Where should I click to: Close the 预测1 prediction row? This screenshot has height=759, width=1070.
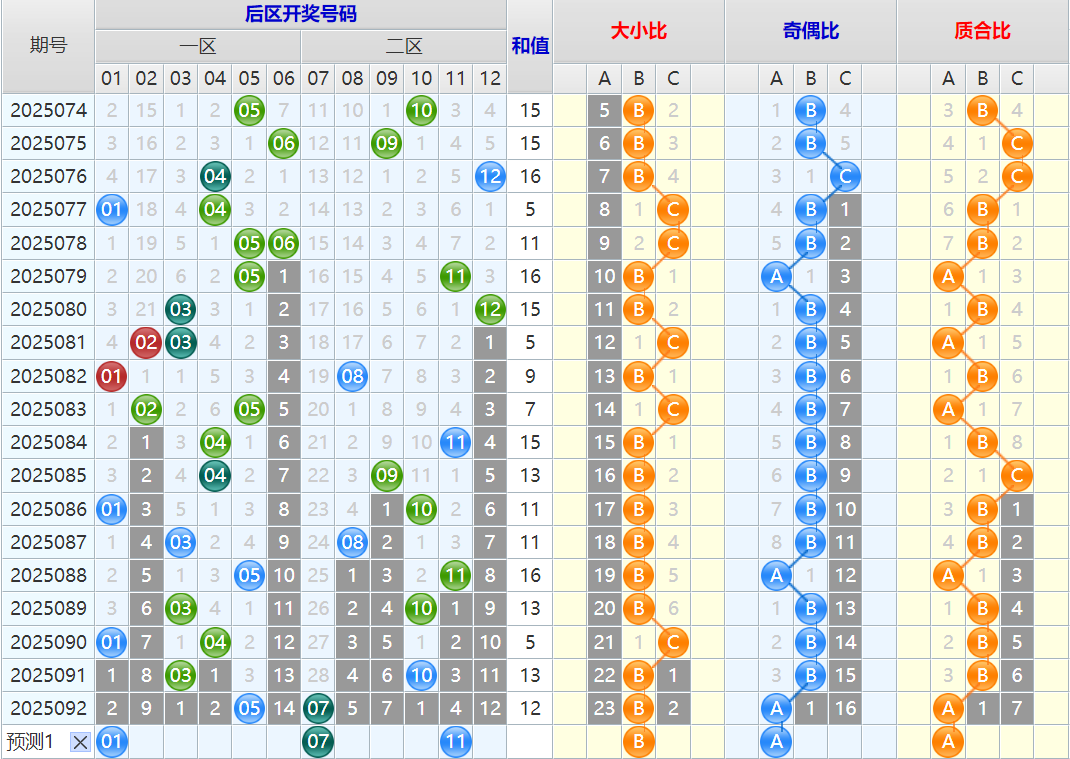pos(81,742)
